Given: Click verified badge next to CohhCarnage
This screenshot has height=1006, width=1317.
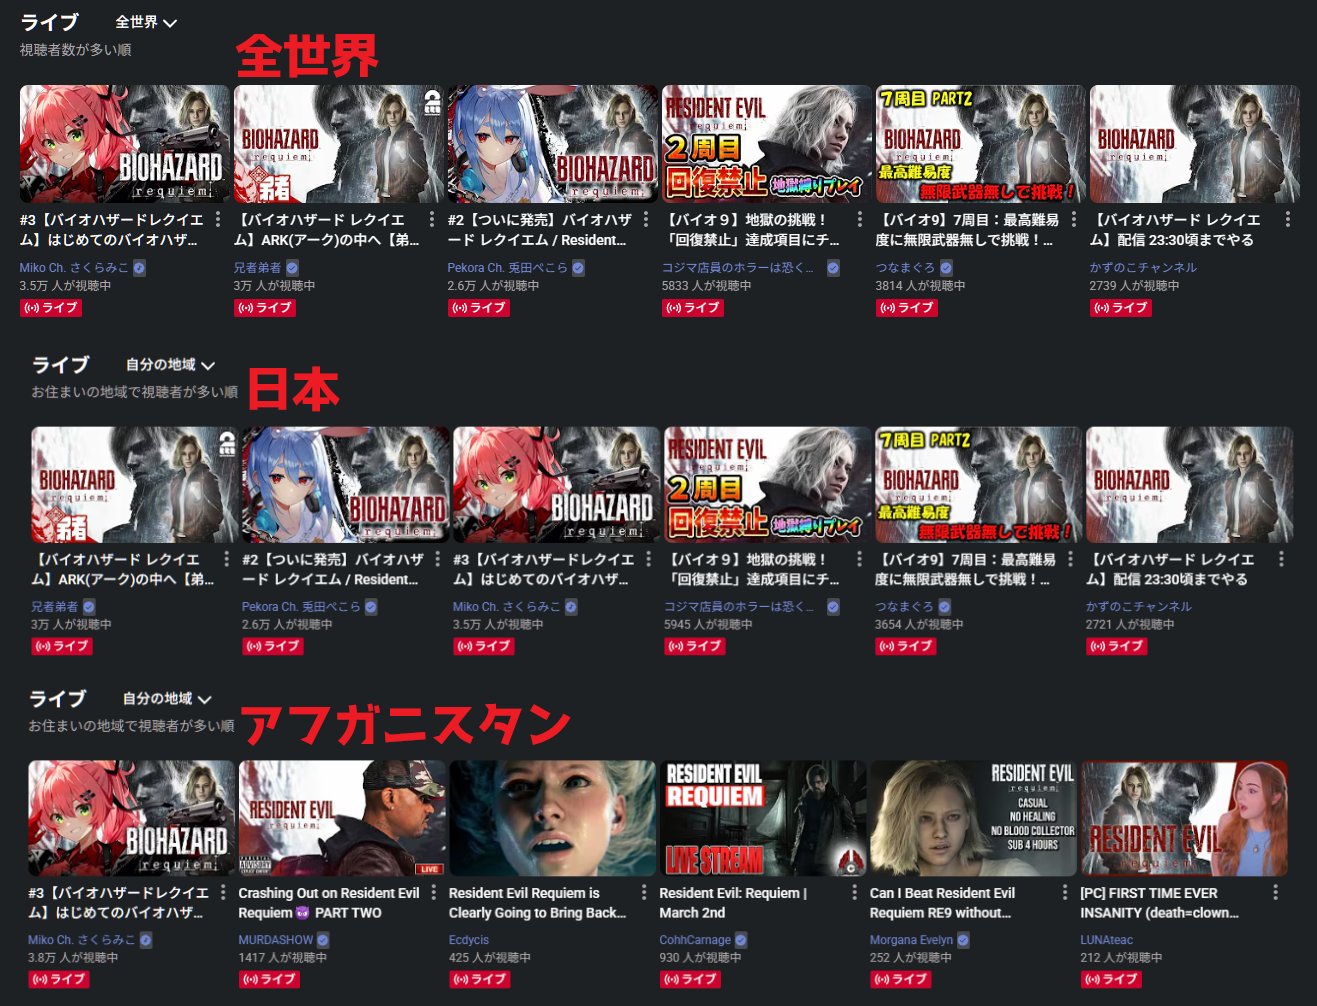Looking at the screenshot, I should pos(741,940).
